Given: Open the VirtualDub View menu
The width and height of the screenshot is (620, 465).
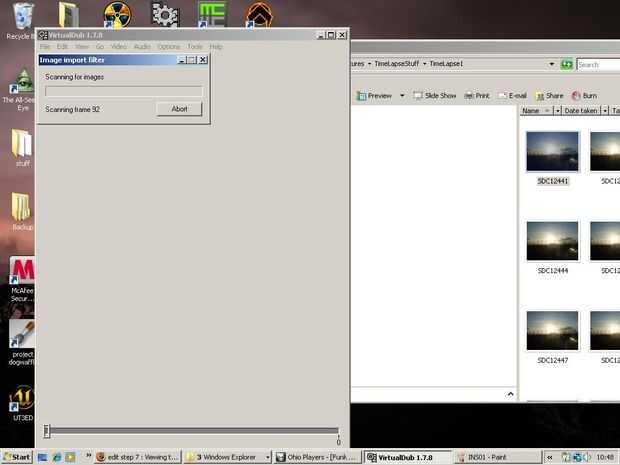Looking at the screenshot, I should click(x=82, y=47).
